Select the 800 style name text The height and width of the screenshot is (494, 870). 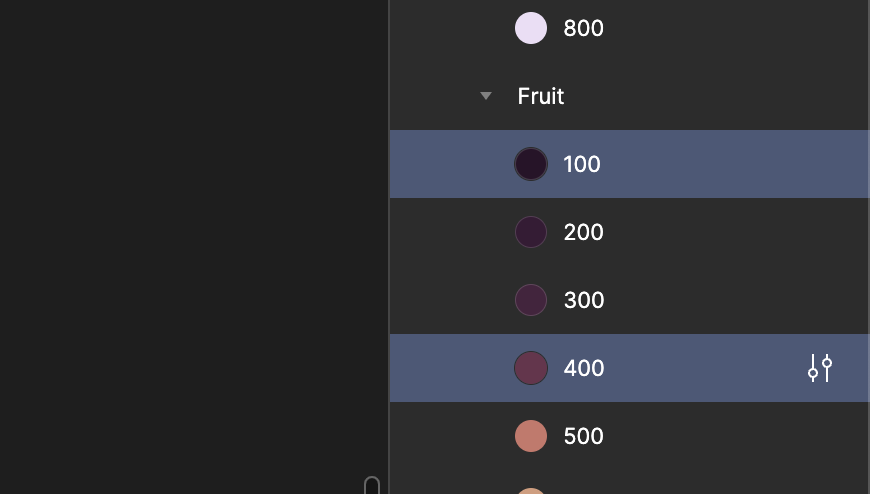(x=583, y=28)
